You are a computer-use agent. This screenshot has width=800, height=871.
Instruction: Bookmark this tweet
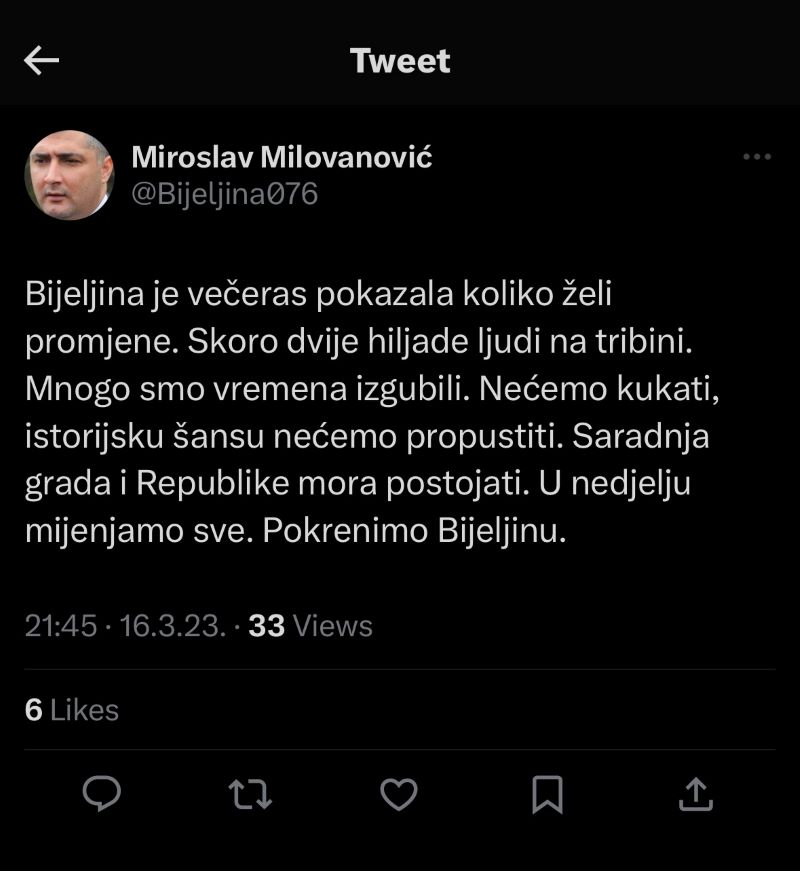(x=547, y=795)
